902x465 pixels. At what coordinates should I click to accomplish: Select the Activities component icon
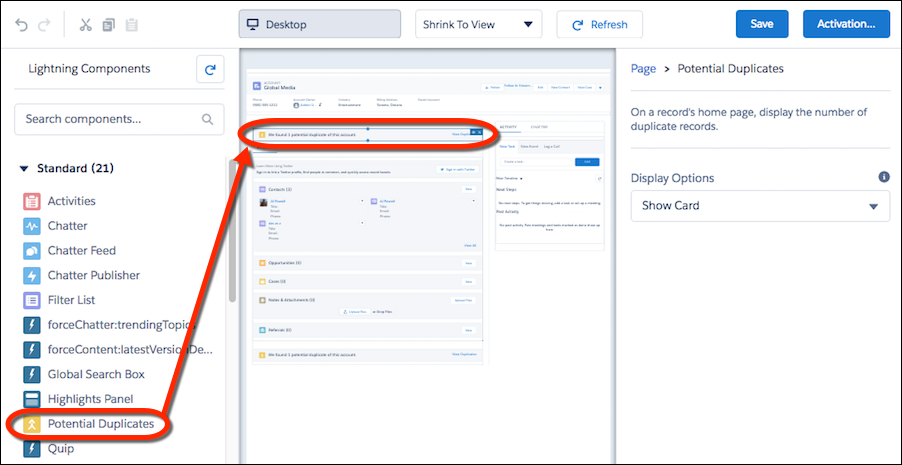pos(31,201)
